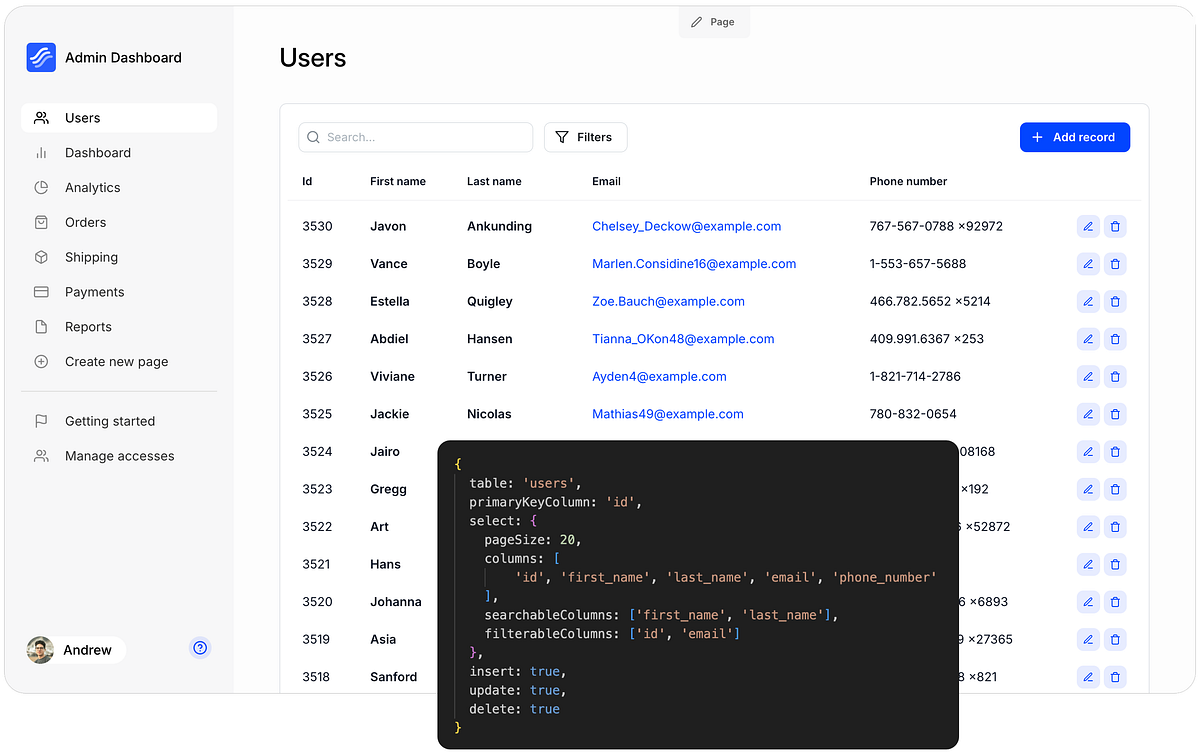Open the Shipping section icon
This screenshot has width=1200, height=756.
click(41, 257)
